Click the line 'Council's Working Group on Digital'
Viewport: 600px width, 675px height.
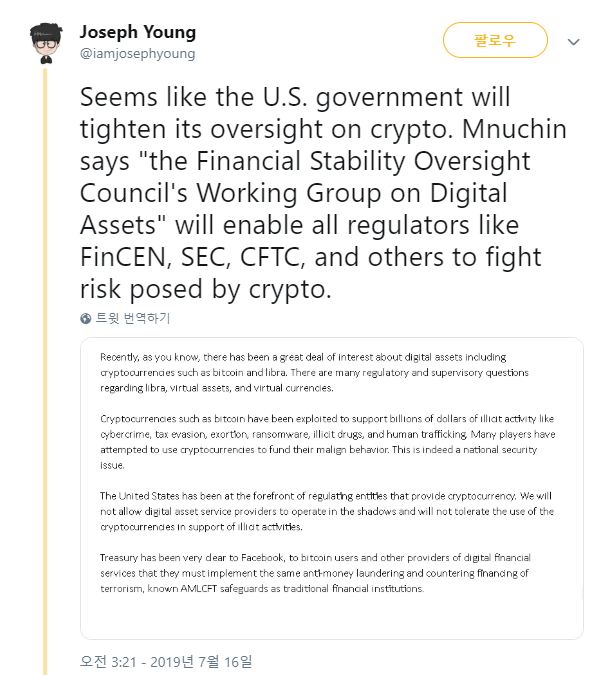[294, 193]
